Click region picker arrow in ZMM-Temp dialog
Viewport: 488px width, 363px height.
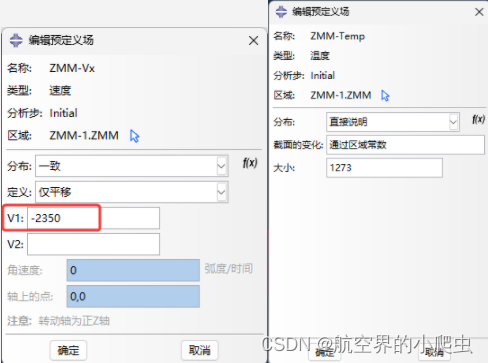(385, 96)
